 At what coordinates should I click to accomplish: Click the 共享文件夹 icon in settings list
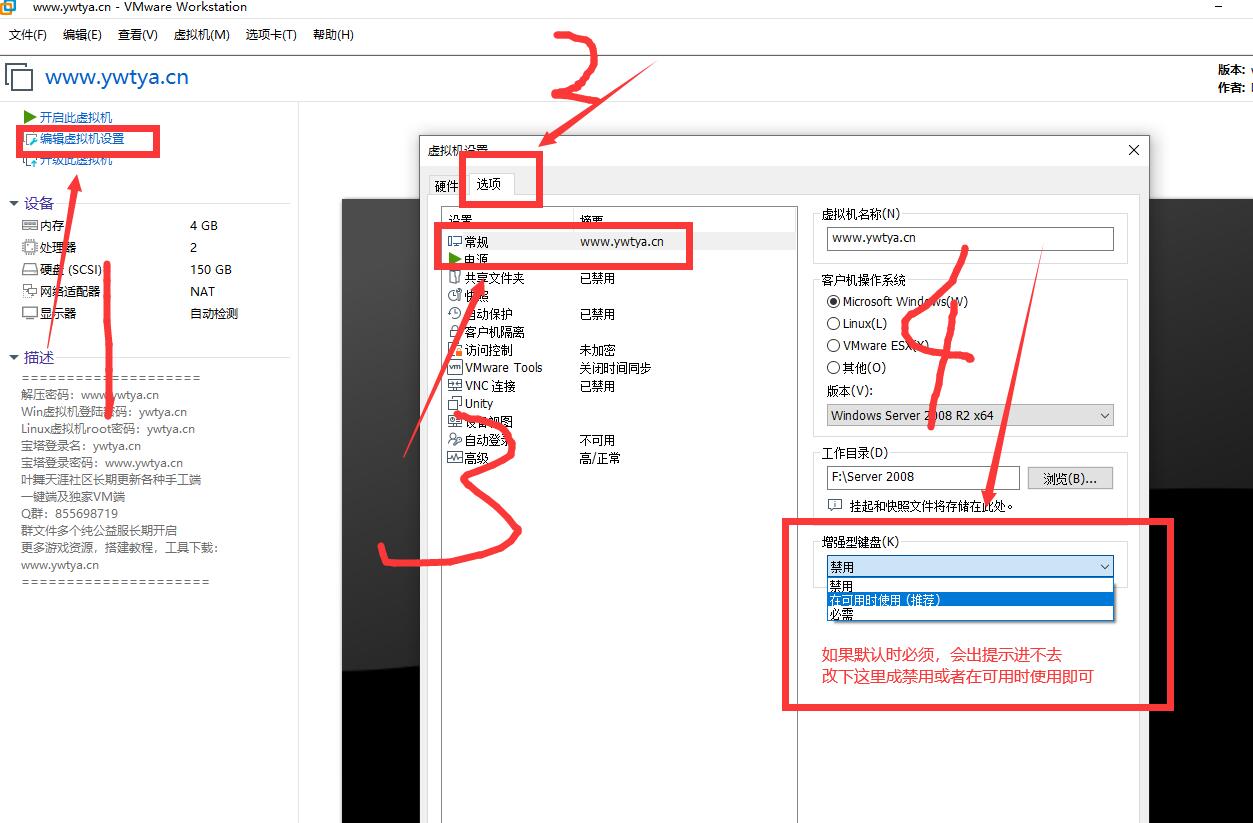(455, 278)
